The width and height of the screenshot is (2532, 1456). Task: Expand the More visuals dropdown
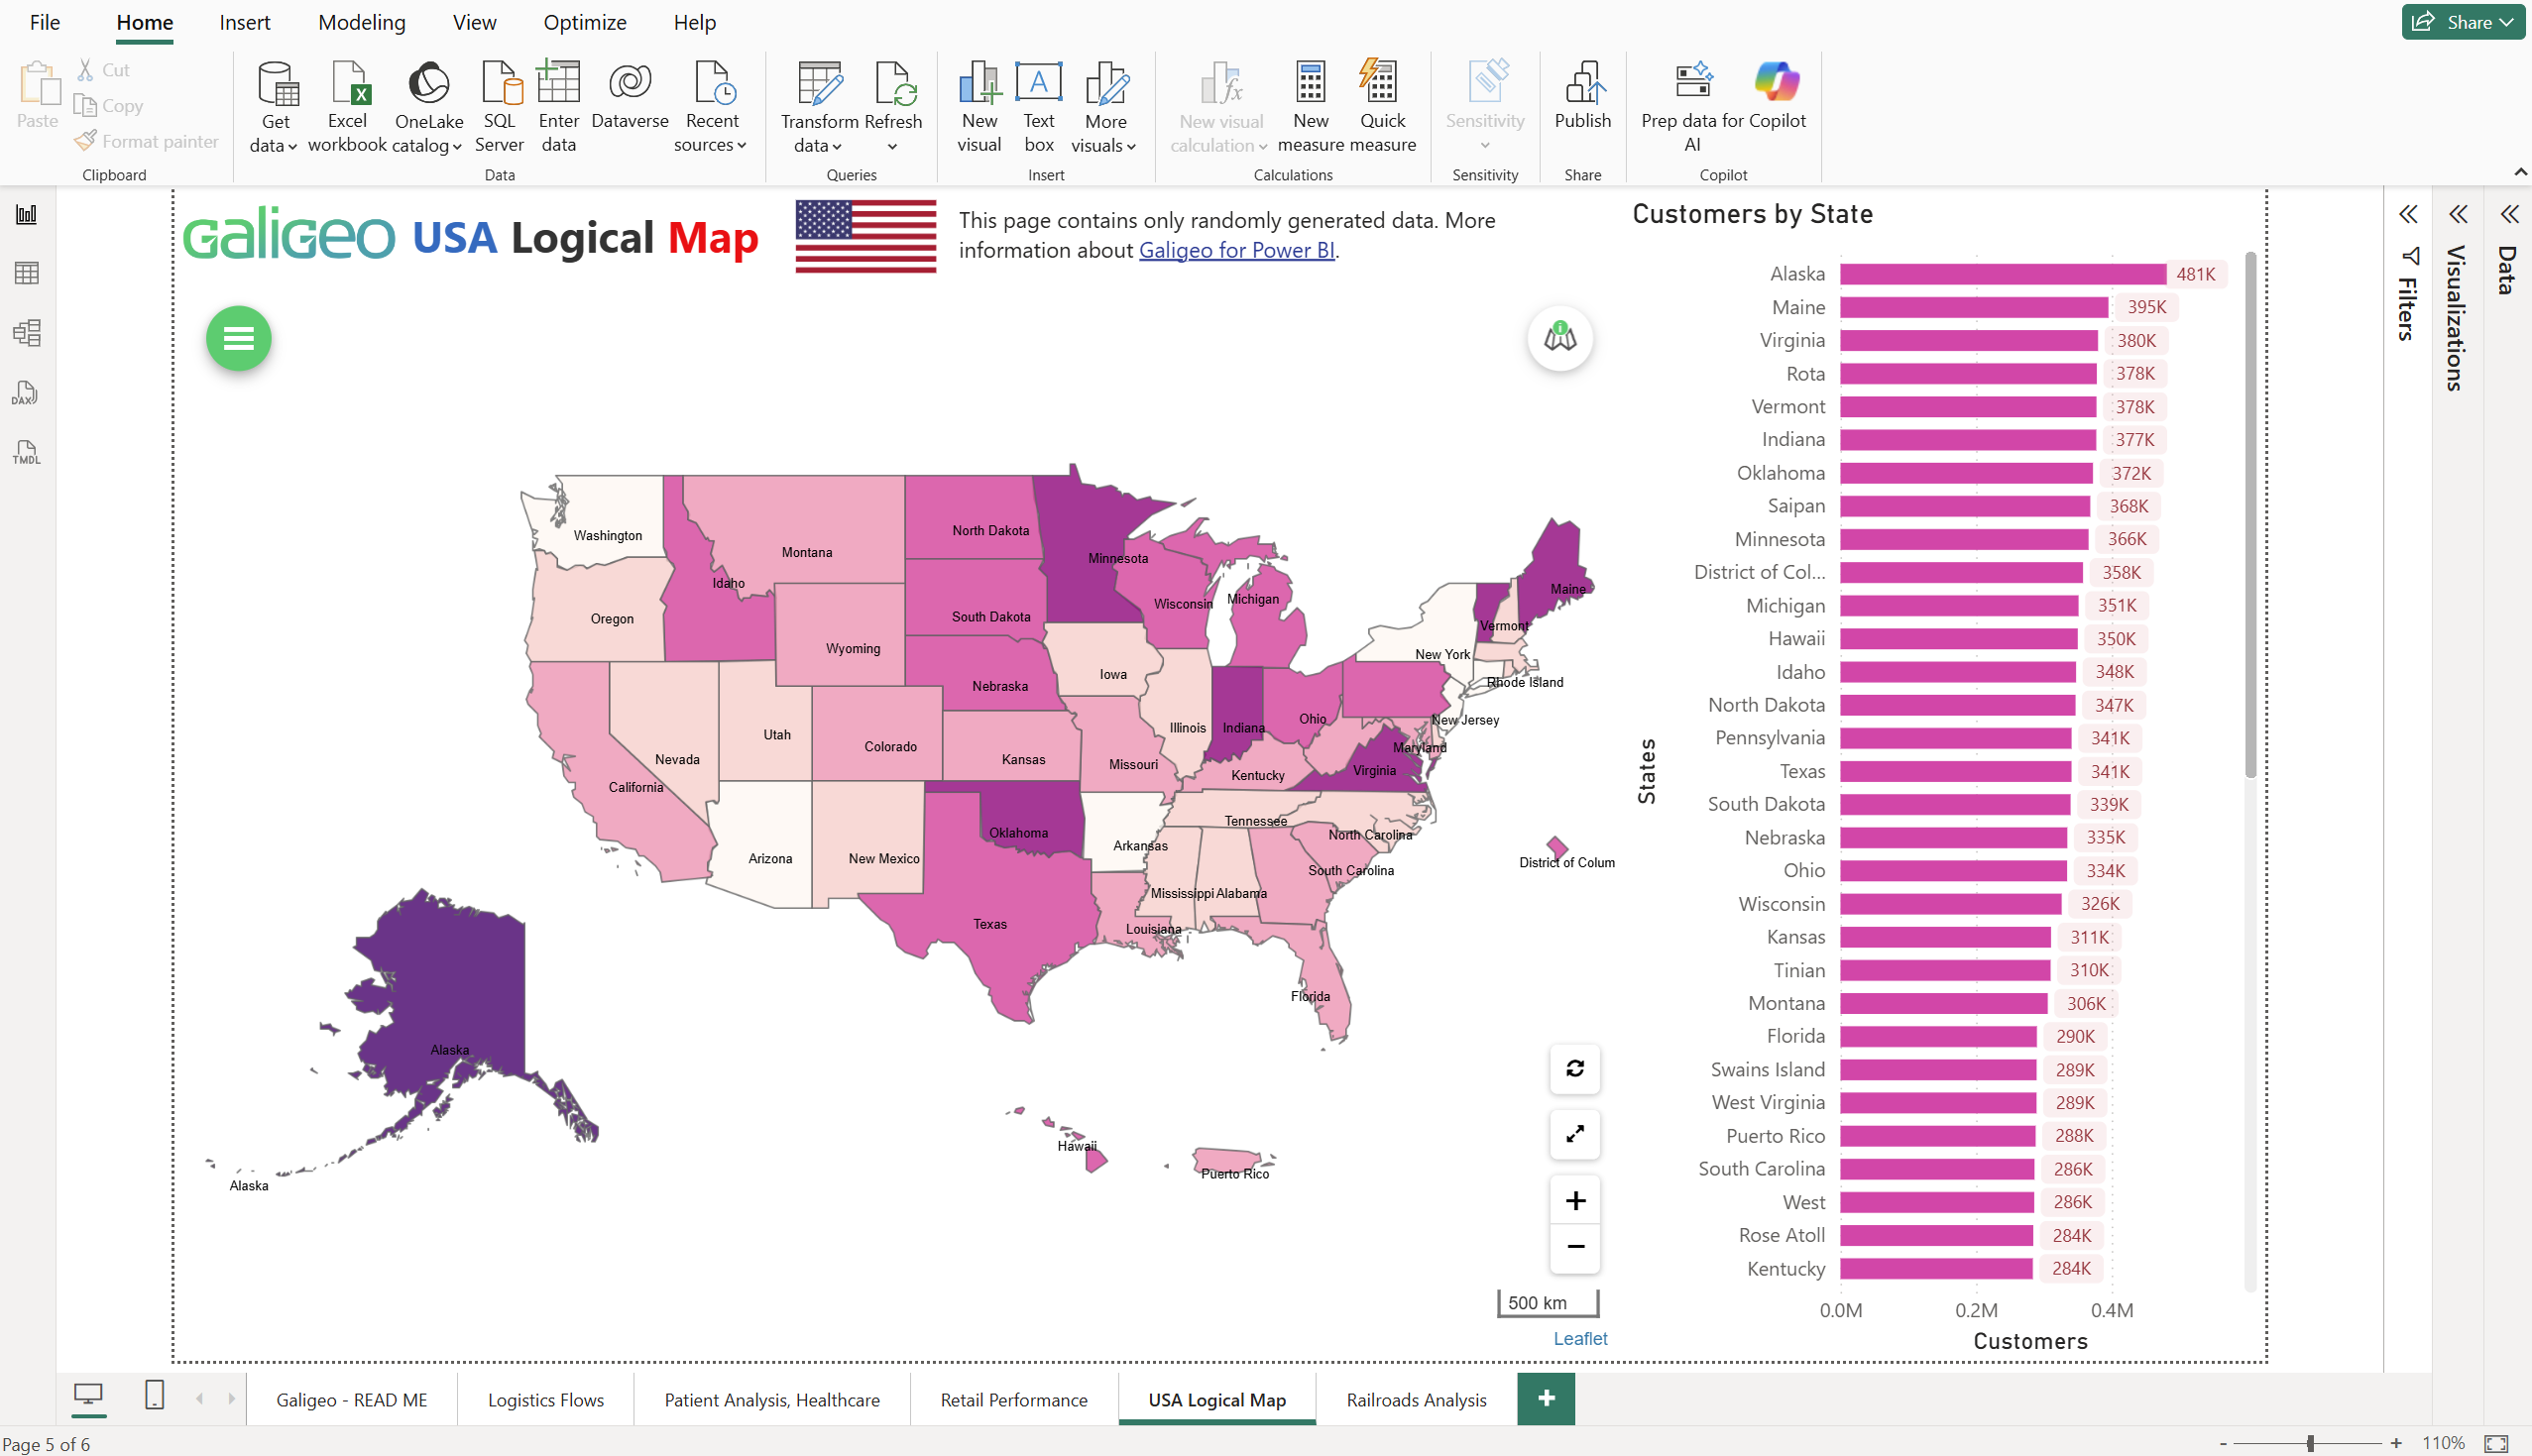pos(1104,133)
